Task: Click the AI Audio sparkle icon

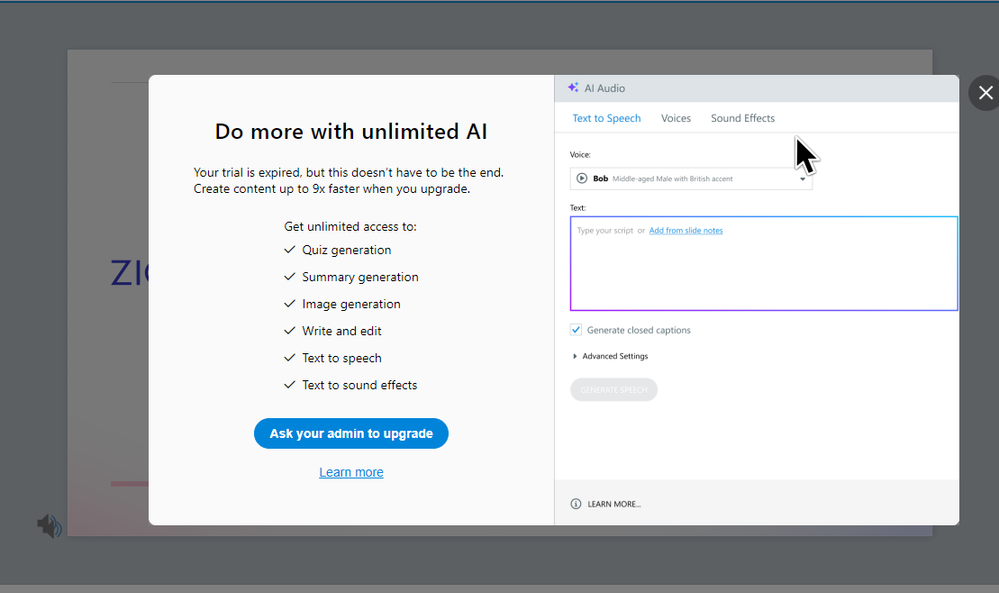Action: pyautogui.click(x=573, y=88)
